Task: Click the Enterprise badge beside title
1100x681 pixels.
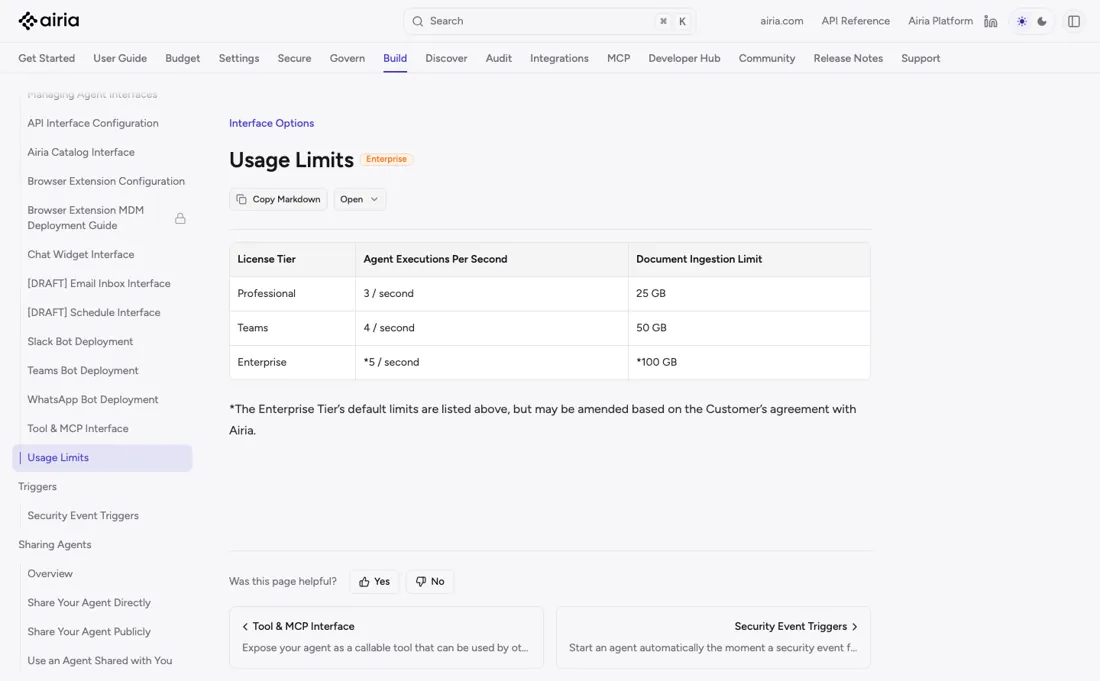Action: (387, 159)
